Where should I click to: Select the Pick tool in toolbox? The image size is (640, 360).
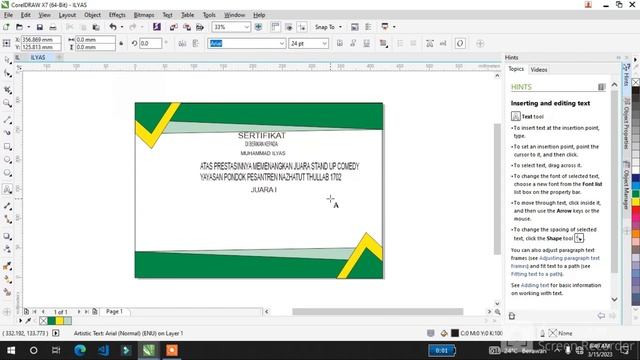click(x=7, y=60)
